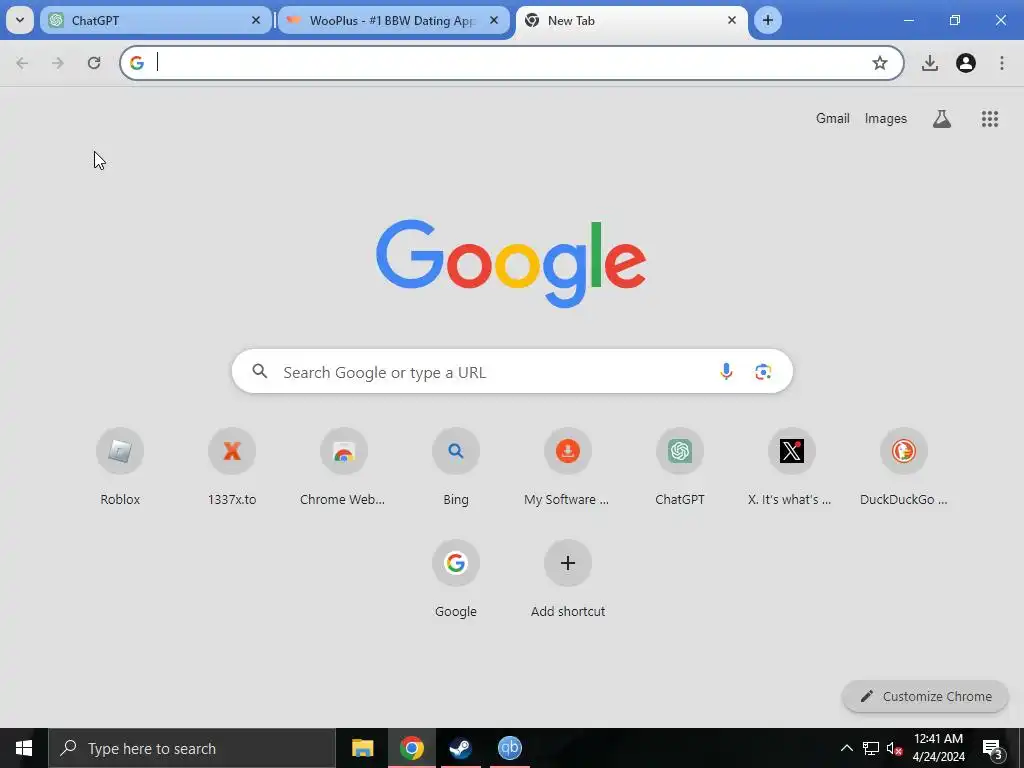Click the Chrome taskbar icon
Viewport: 1024px width, 768px height.
(x=411, y=748)
